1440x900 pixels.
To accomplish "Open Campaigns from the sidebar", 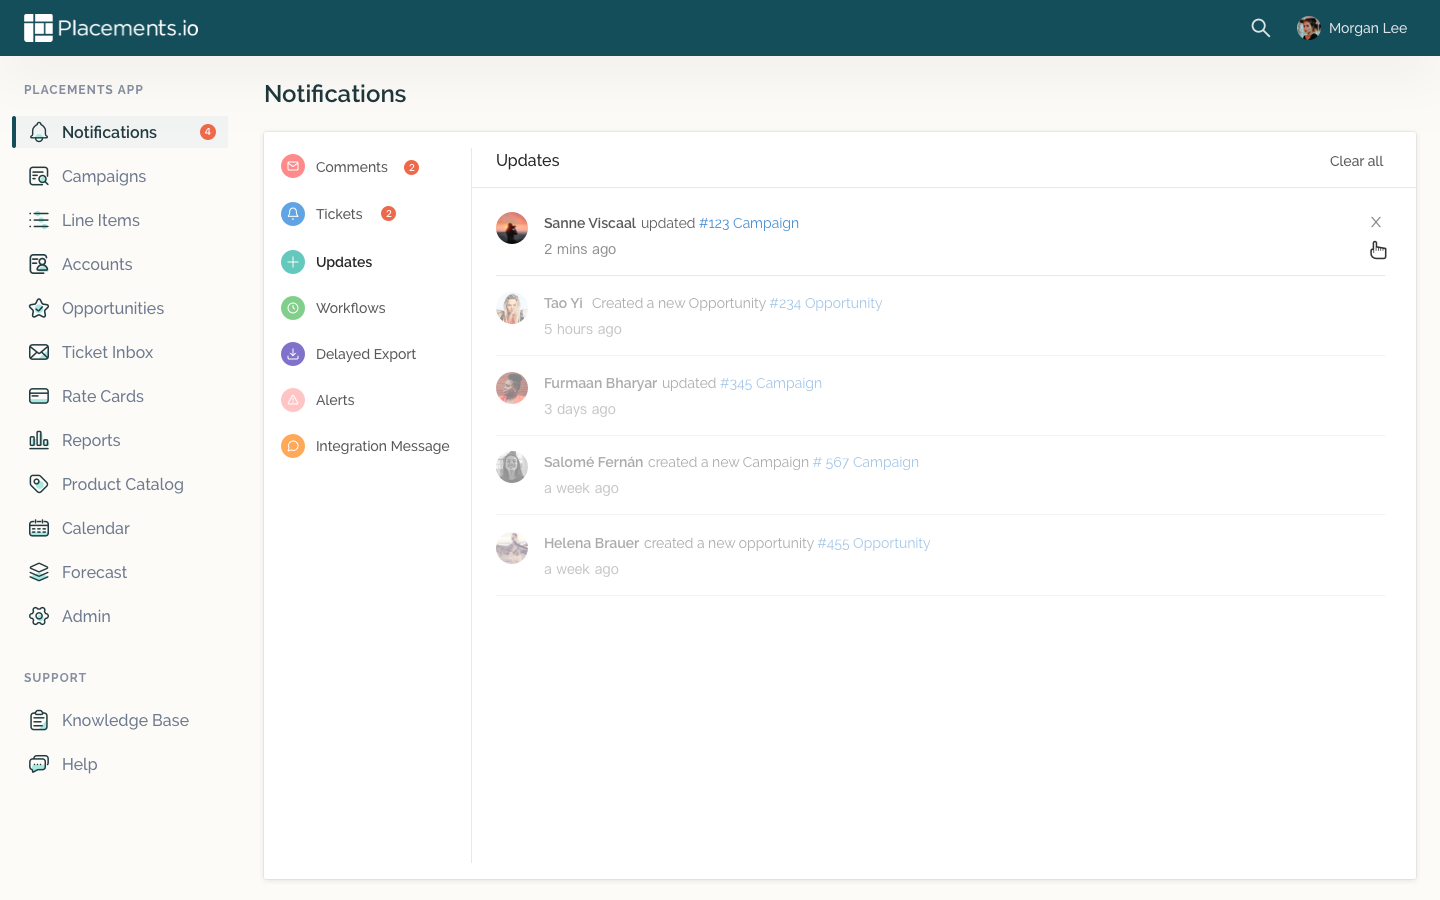I will point(103,176).
